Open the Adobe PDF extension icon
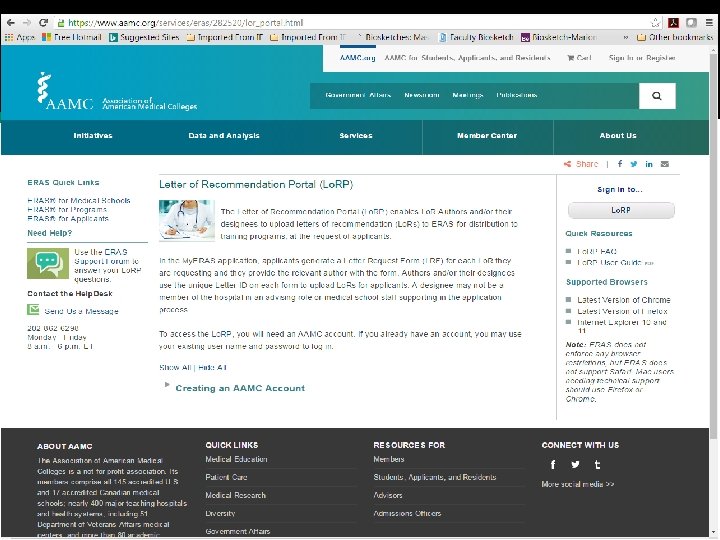Viewport: 720px width, 540px height. [x=673, y=22]
